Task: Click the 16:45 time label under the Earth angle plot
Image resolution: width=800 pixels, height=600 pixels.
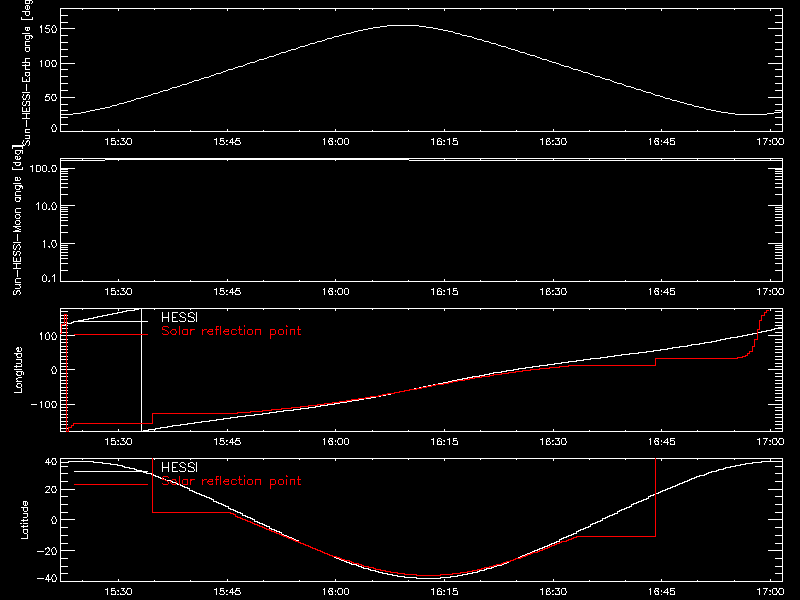Action: [x=662, y=142]
